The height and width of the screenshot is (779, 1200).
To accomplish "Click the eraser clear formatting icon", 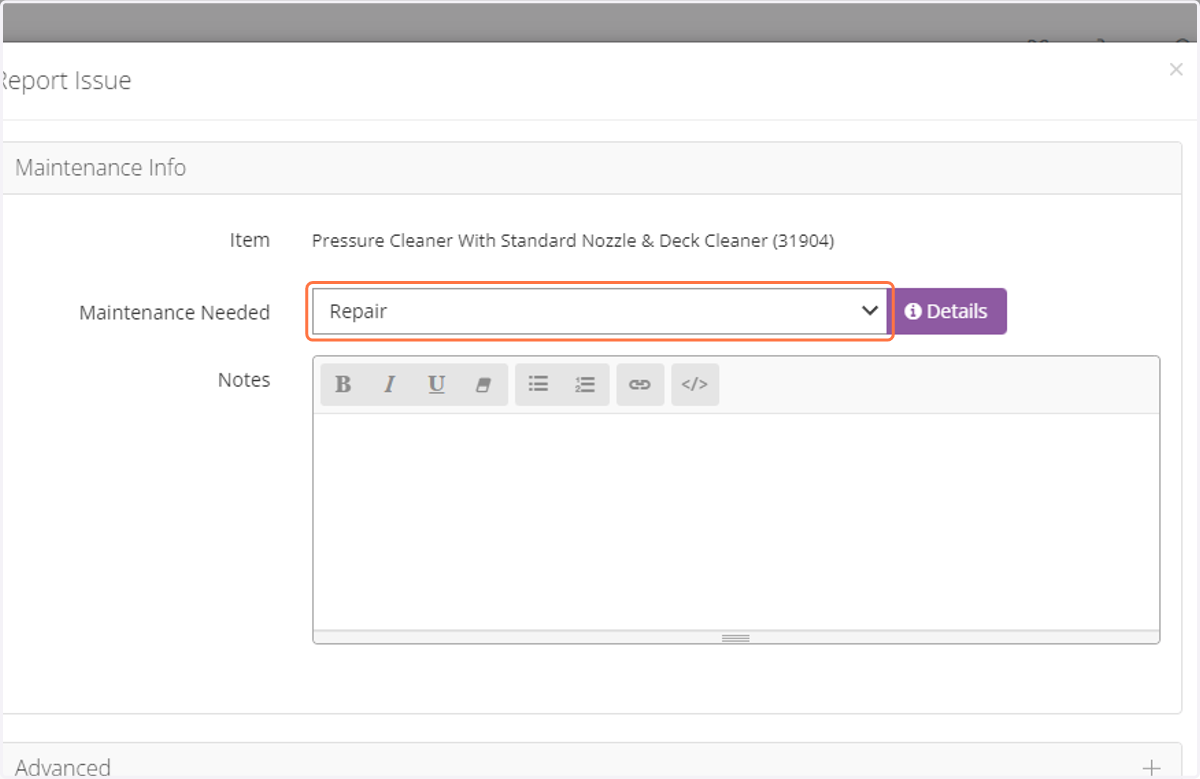I will point(483,385).
